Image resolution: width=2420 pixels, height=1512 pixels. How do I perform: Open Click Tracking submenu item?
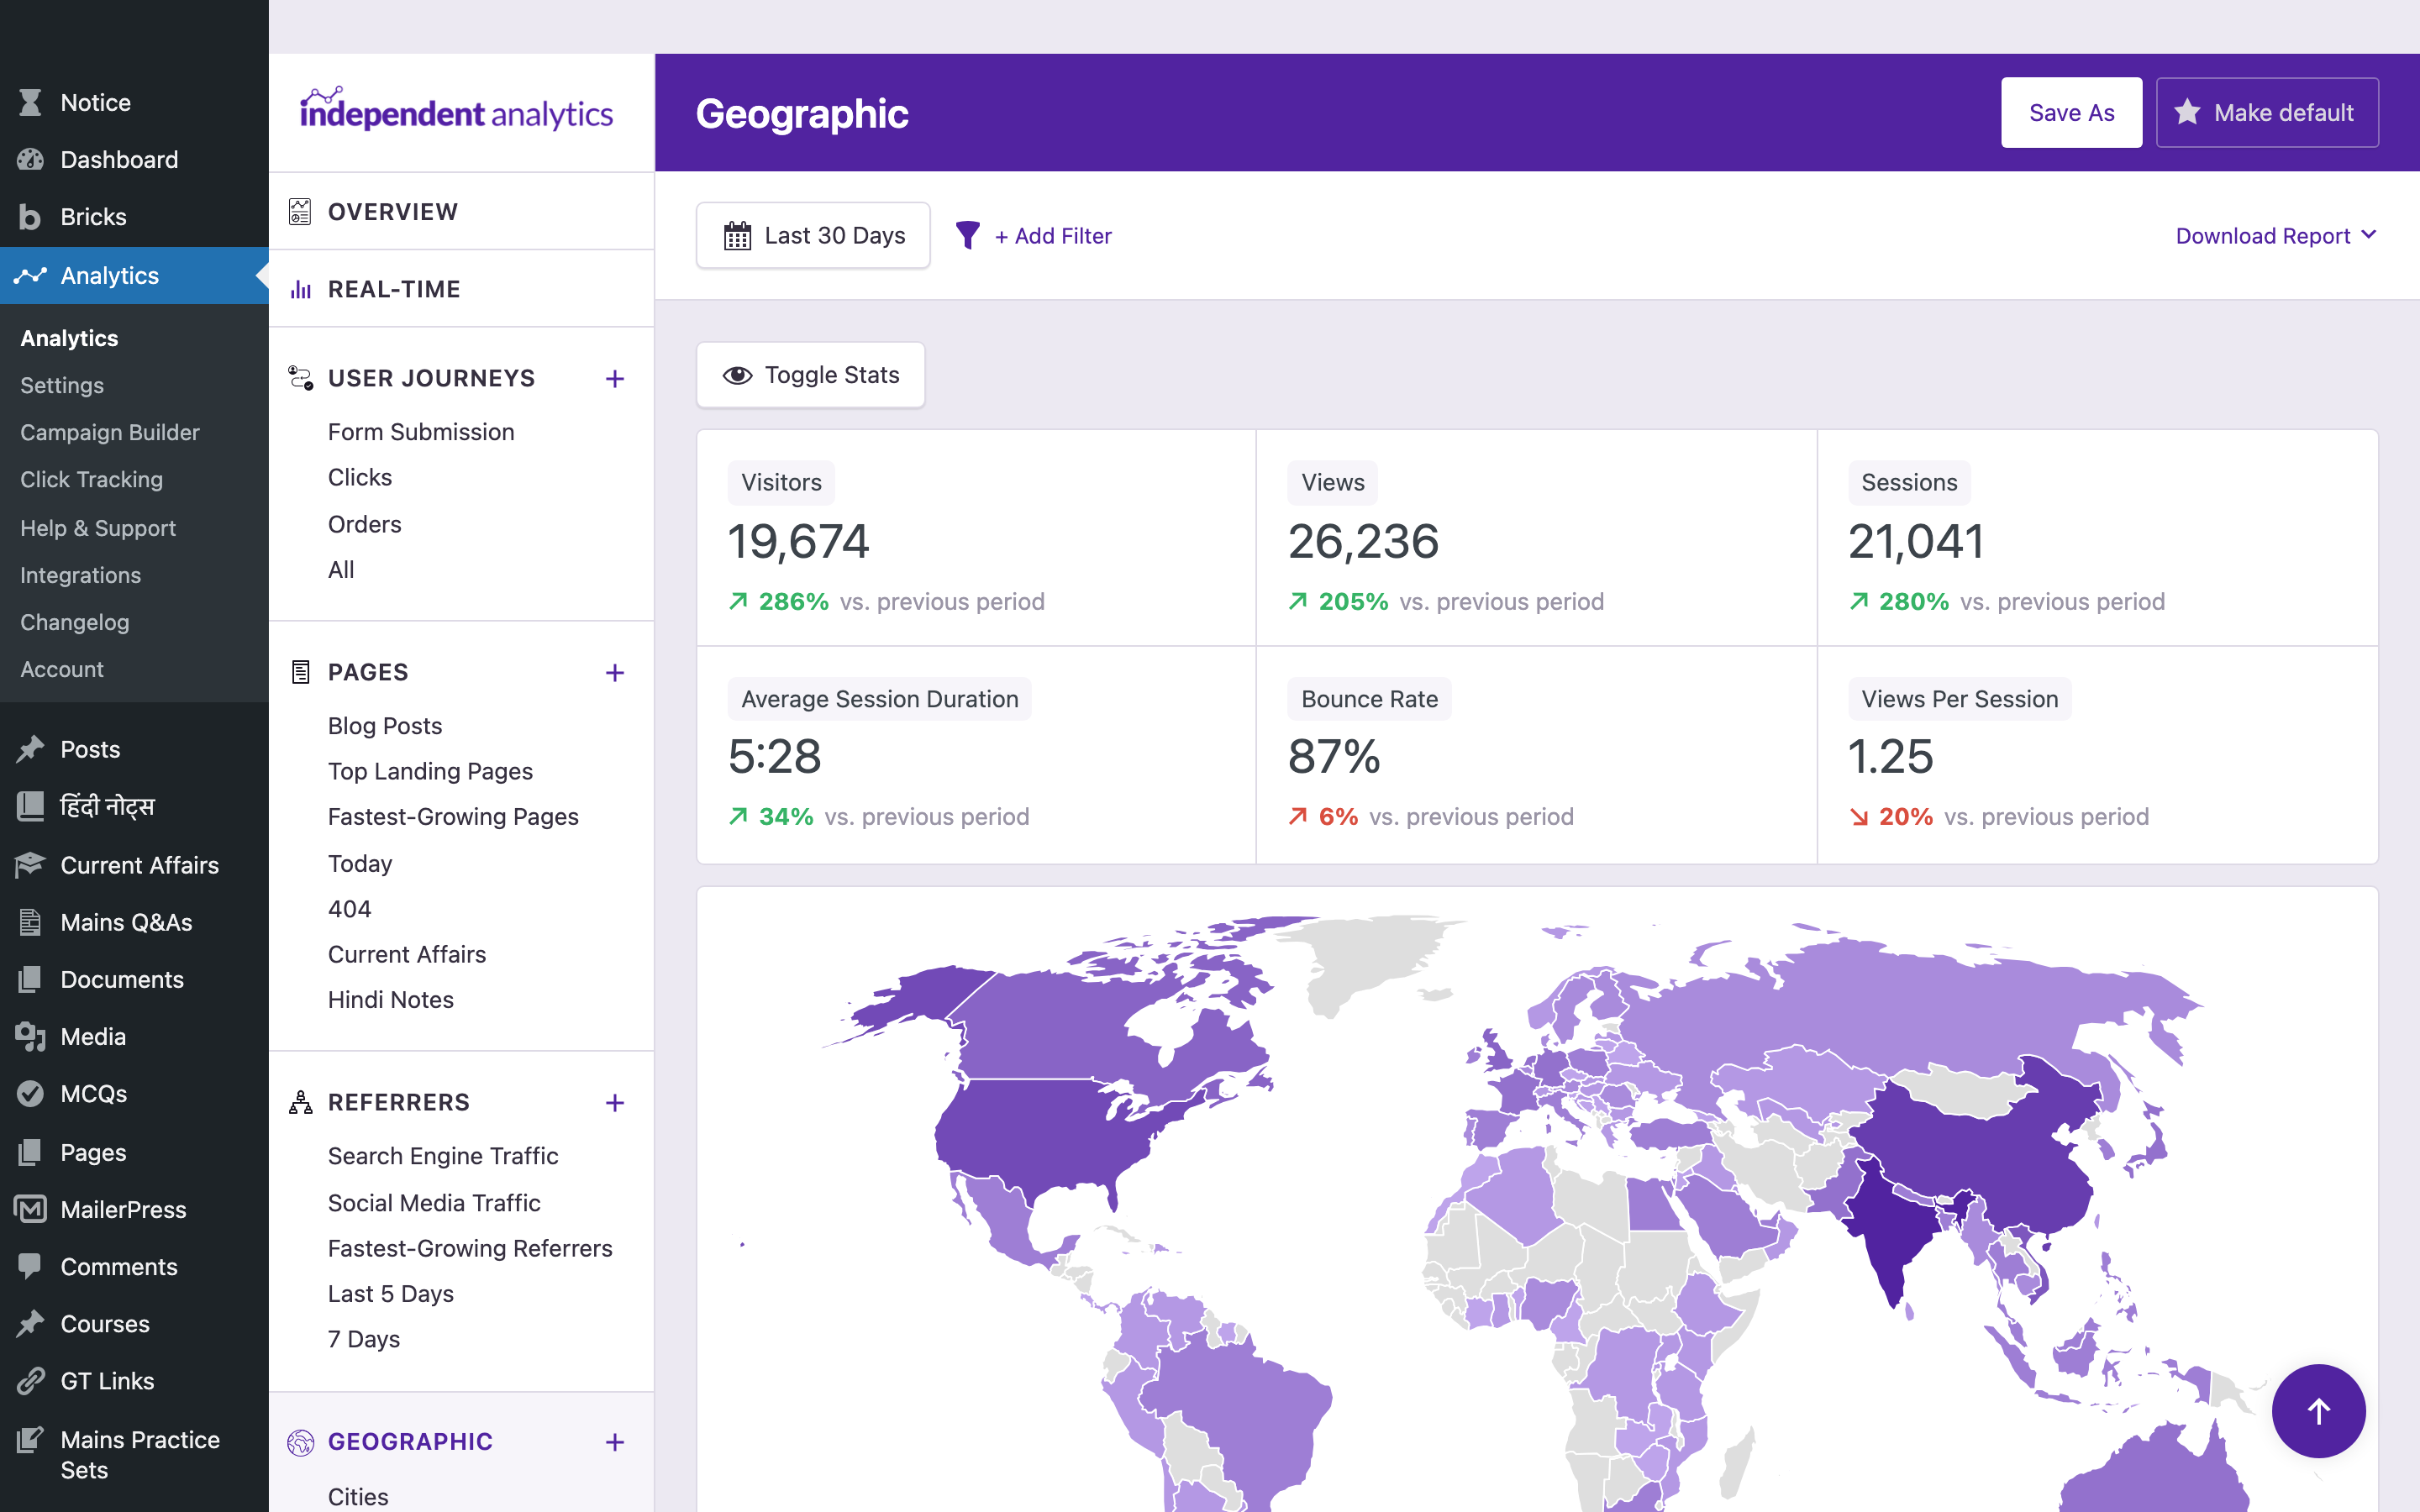[x=91, y=479]
